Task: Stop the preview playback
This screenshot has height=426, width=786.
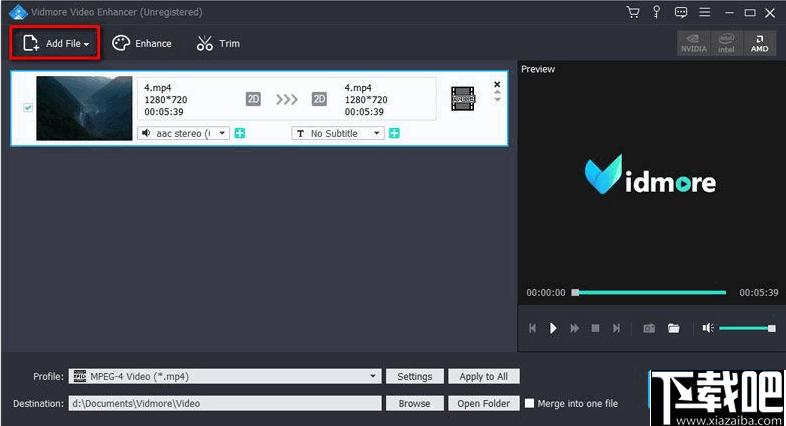Action: tap(596, 328)
